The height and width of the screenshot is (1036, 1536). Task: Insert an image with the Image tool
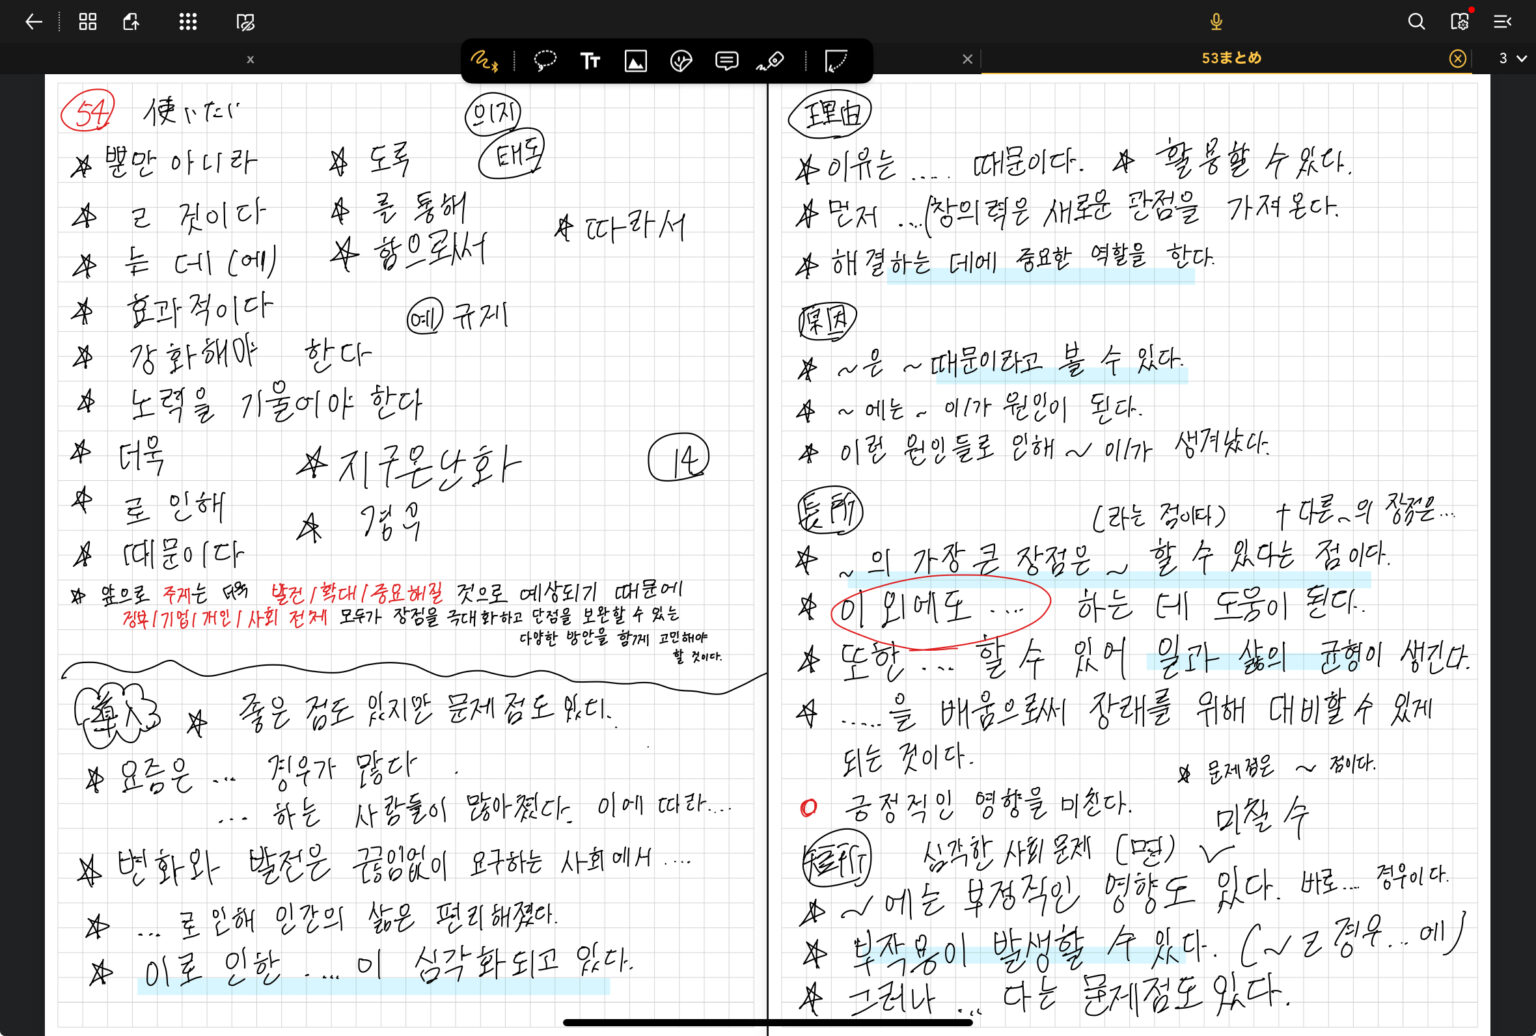[635, 60]
